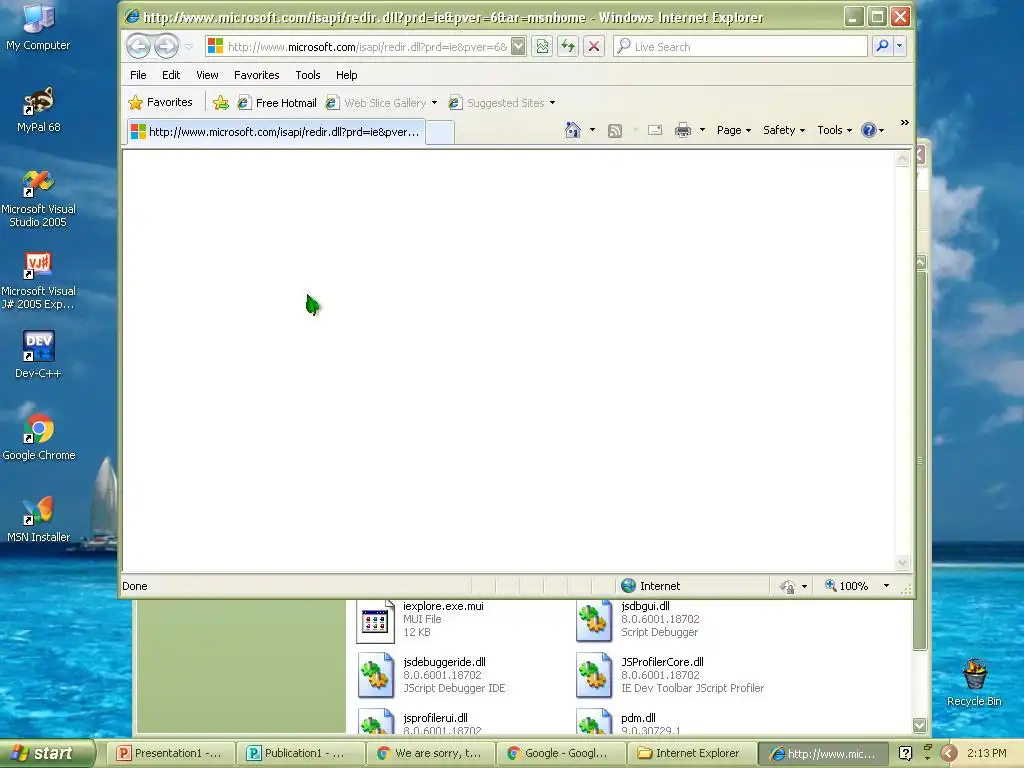The width and height of the screenshot is (1024, 768).
Task: Switch to Presentation1 taskbar button
Action: tap(169, 753)
